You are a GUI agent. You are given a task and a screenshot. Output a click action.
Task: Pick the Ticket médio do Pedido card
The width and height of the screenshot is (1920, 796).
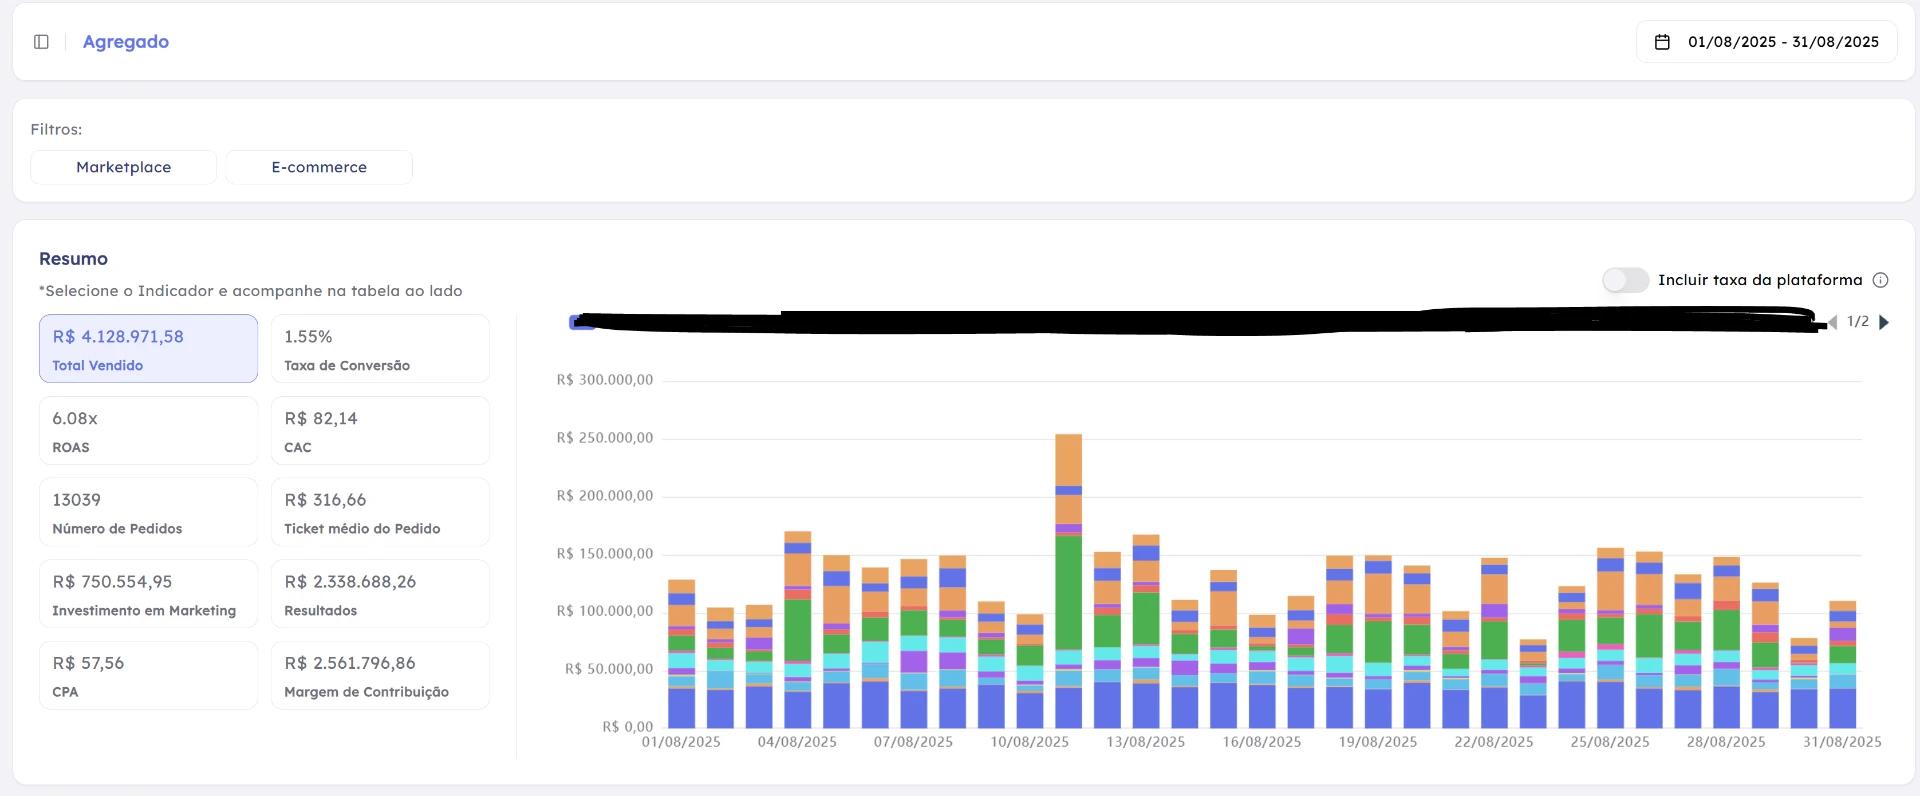coord(380,512)
